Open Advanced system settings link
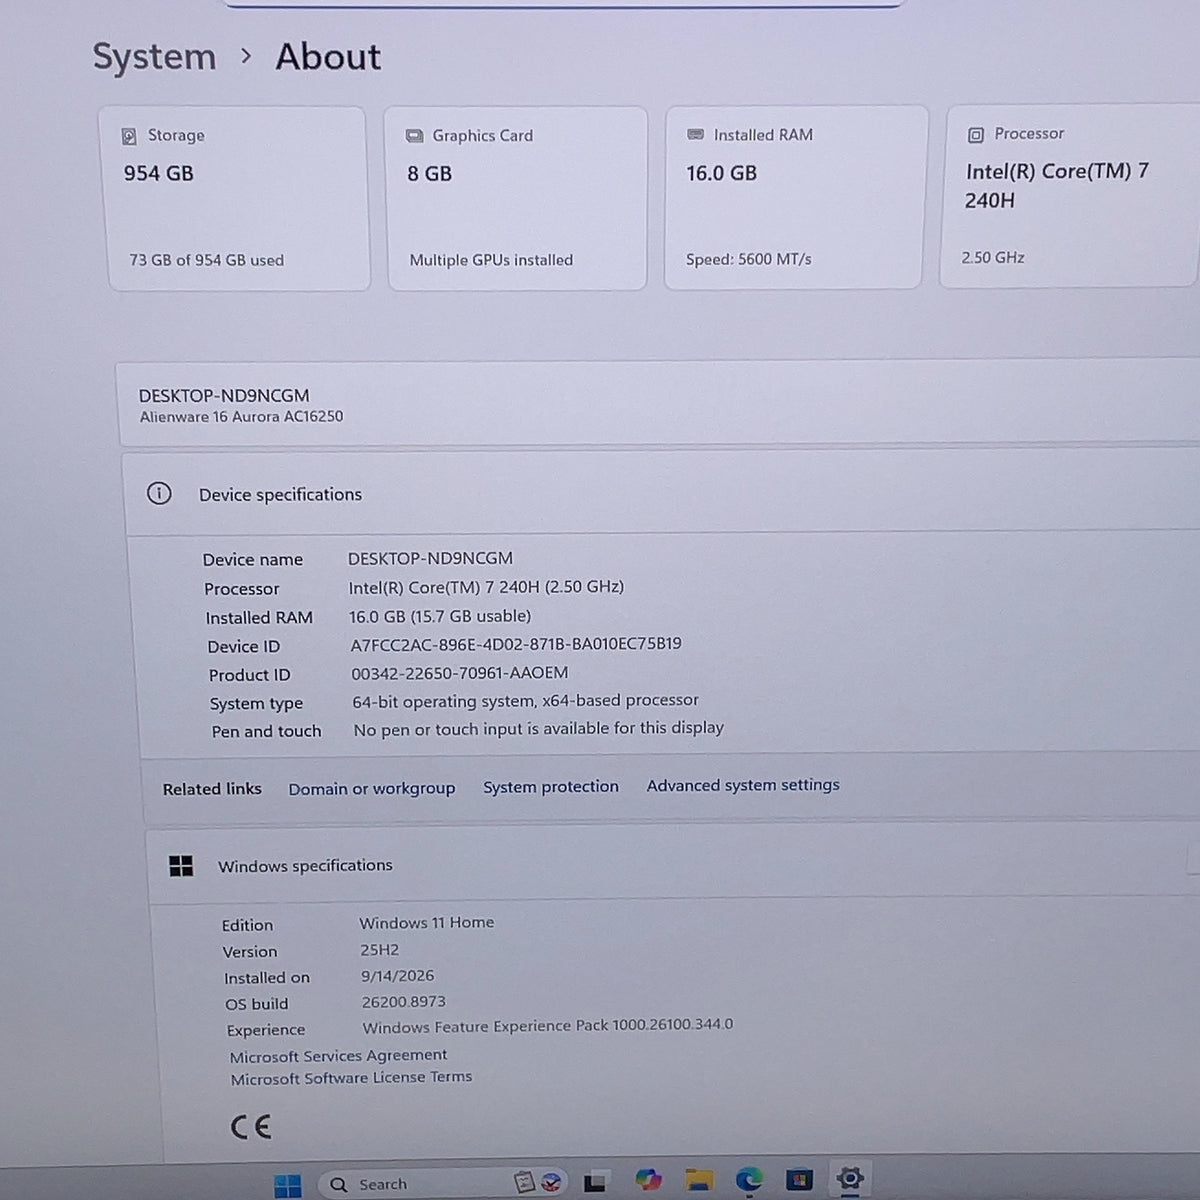 pyautogui.click(x=743, y=785)
